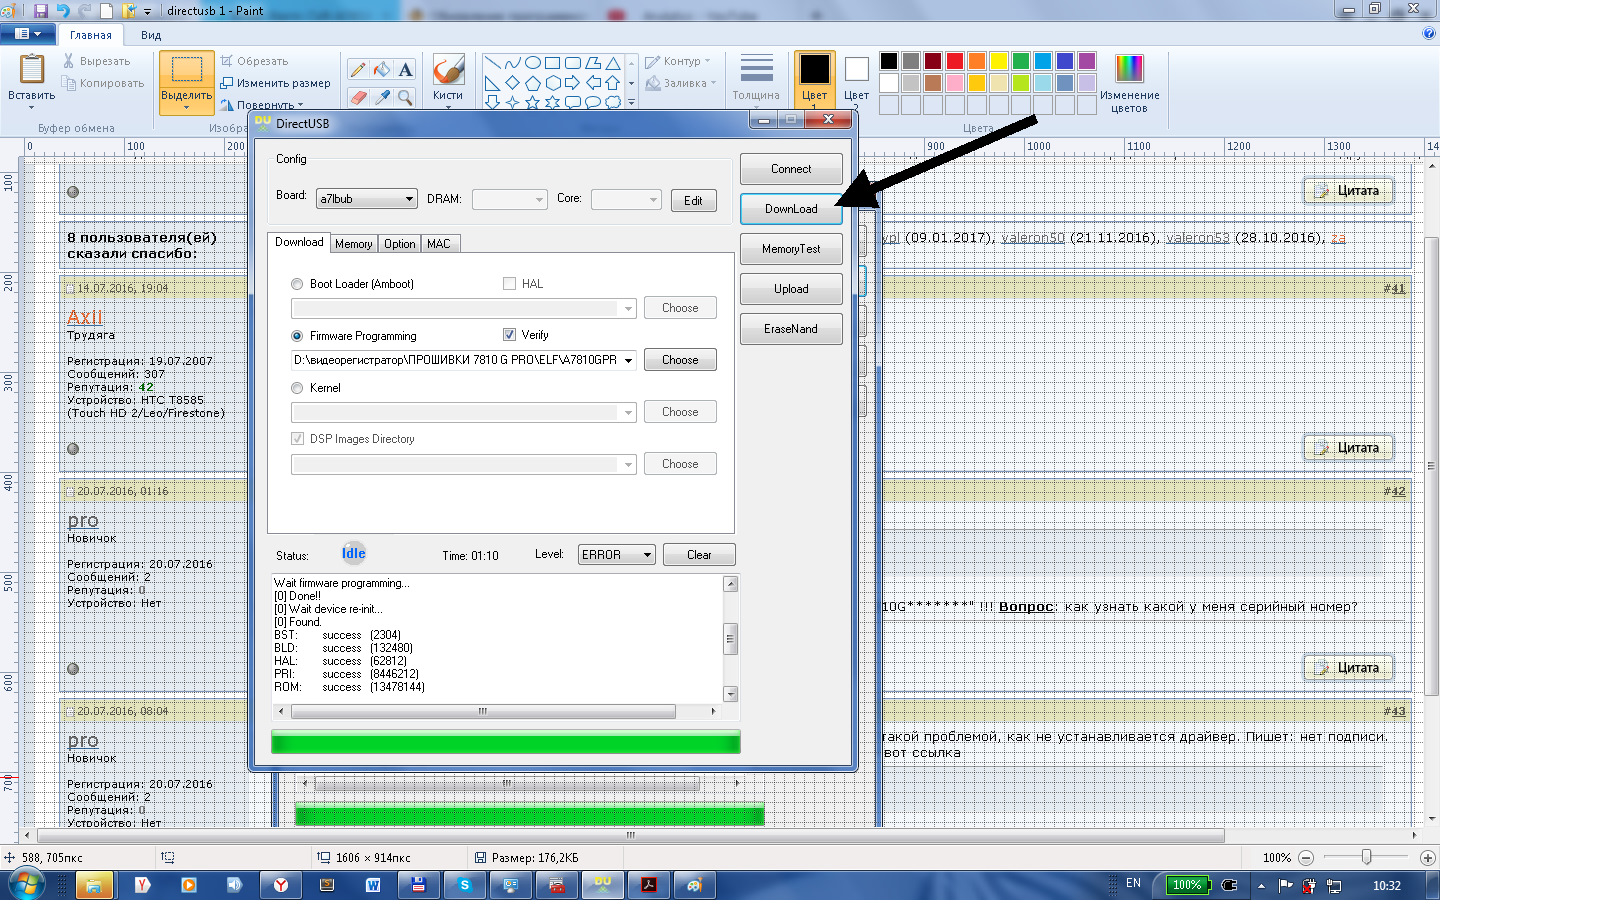
Task: Open the Core dropdown
Action: coord(626,199)
